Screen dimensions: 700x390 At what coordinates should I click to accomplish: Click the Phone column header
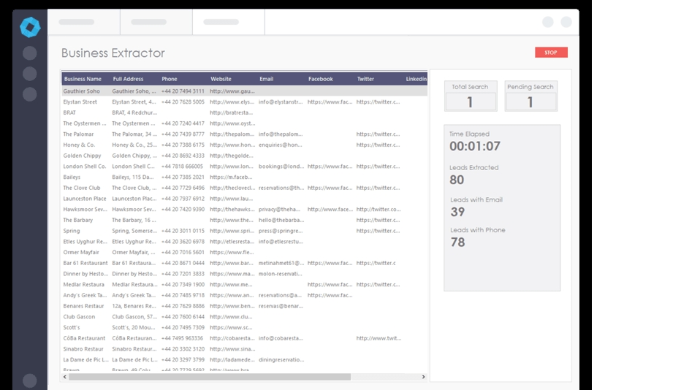(169, 79)
